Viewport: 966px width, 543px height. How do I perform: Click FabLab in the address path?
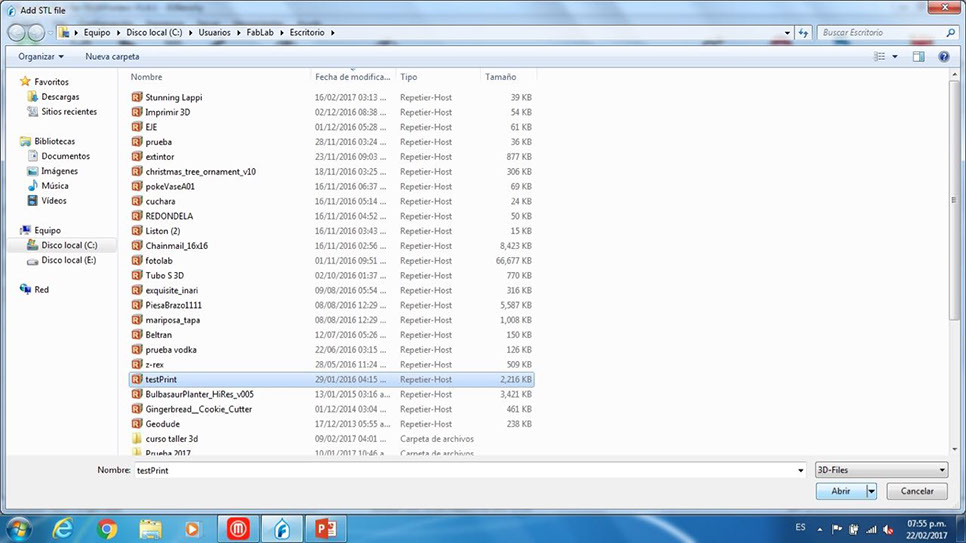pyautogui.click(x=260, y=33)
